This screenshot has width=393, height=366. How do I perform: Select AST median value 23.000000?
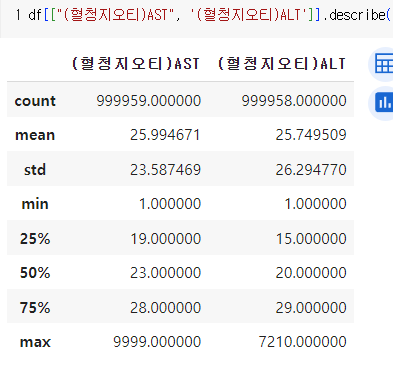[165, 273]
